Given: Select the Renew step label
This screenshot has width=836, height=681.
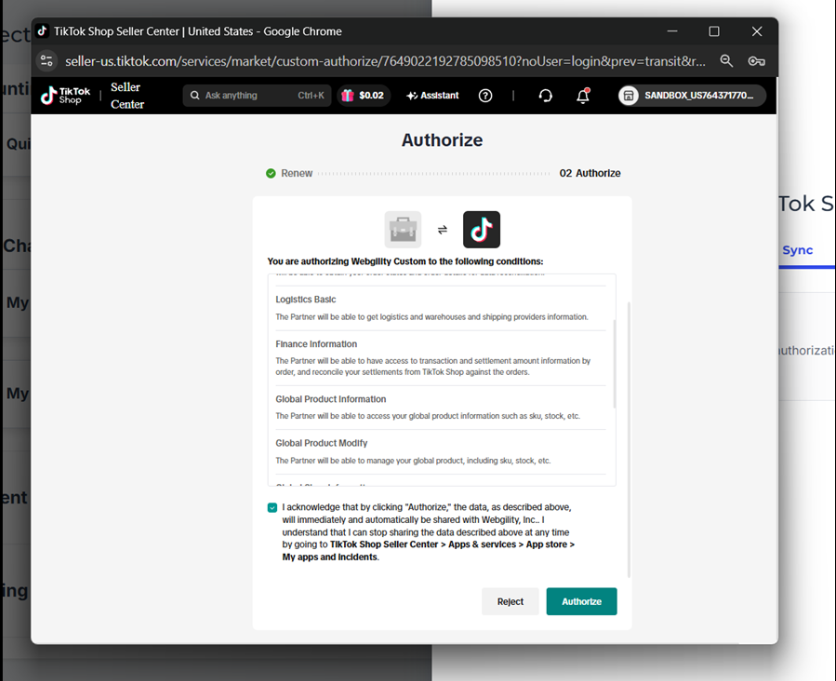Looking at the screenshot, I should (x=296, y=173).
